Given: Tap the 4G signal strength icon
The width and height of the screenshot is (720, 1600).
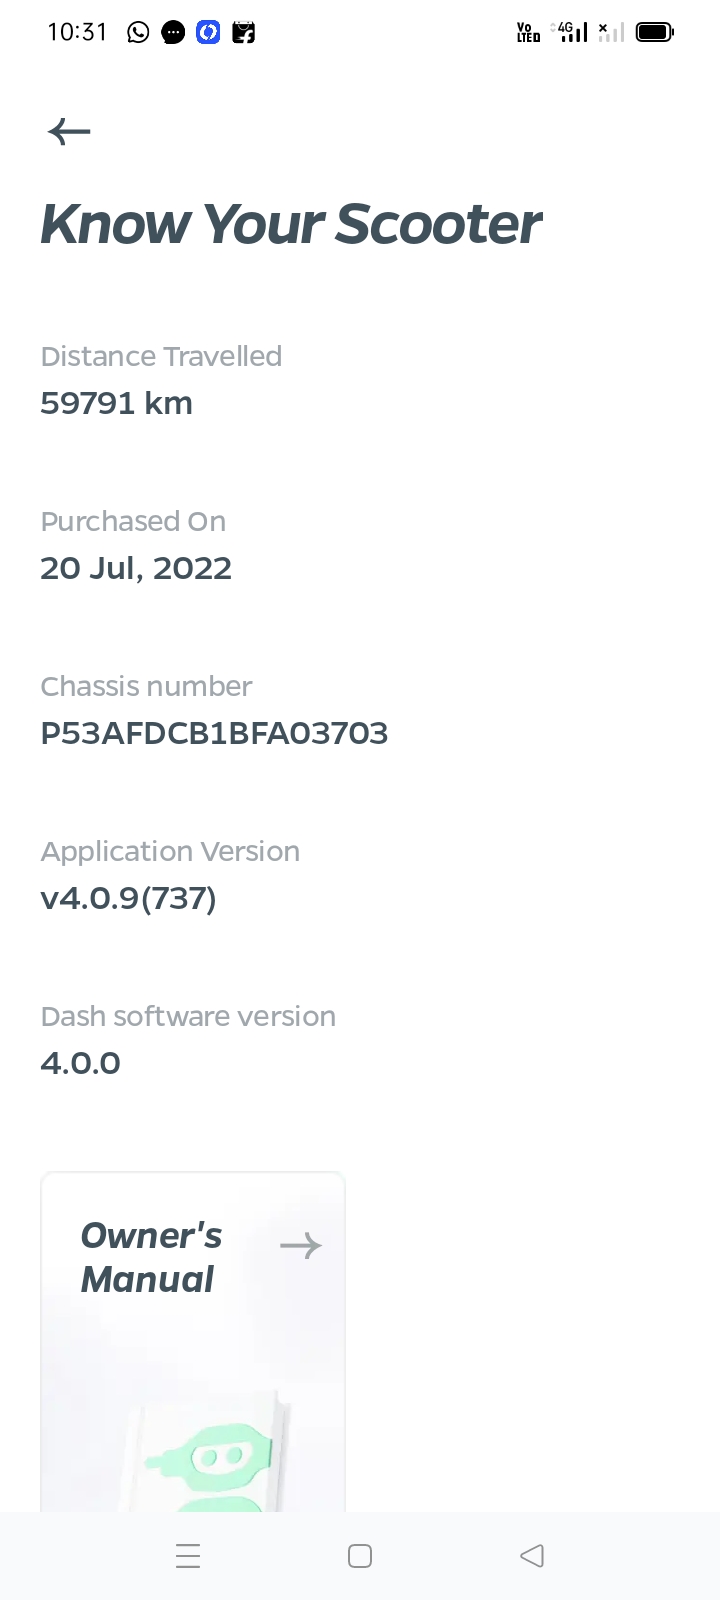Looking at the screenshot, I should [x=571, y=32].
